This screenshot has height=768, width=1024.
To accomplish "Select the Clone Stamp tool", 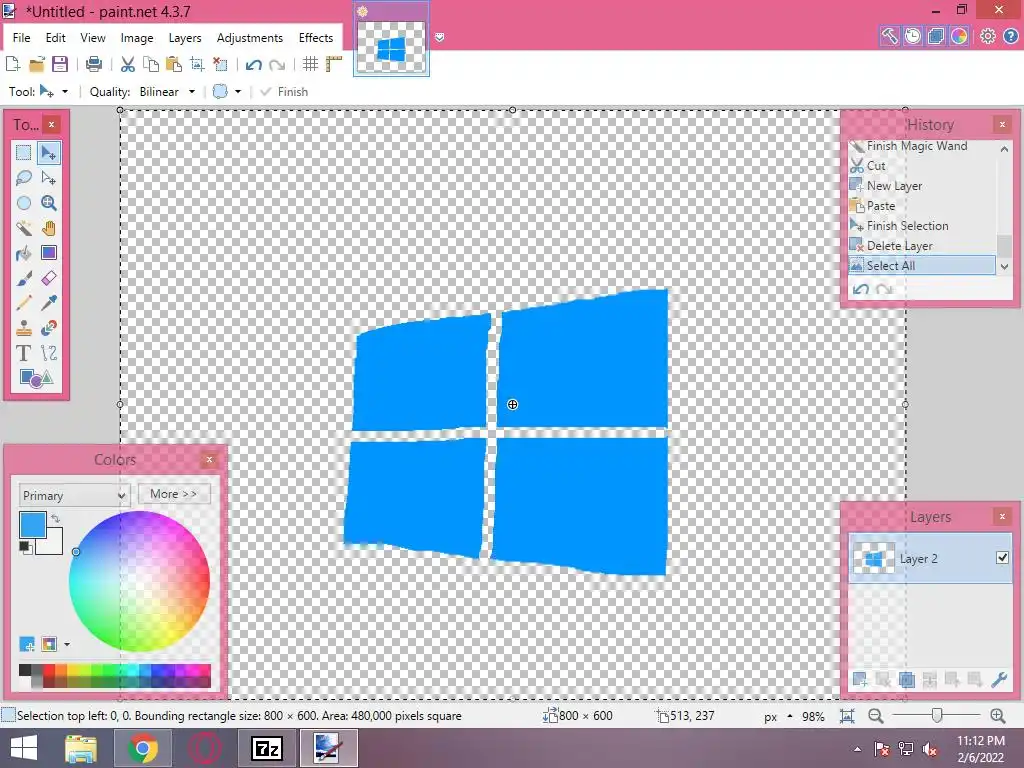I will (24, 328).
